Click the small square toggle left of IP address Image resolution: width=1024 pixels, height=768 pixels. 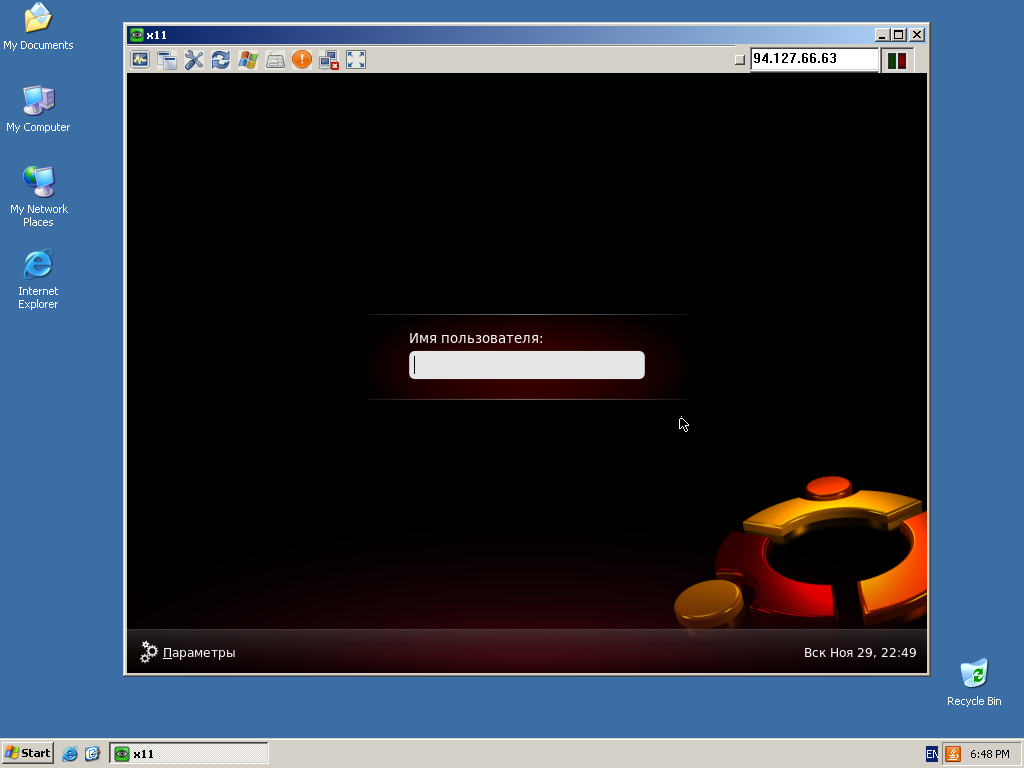click(739, 60)
